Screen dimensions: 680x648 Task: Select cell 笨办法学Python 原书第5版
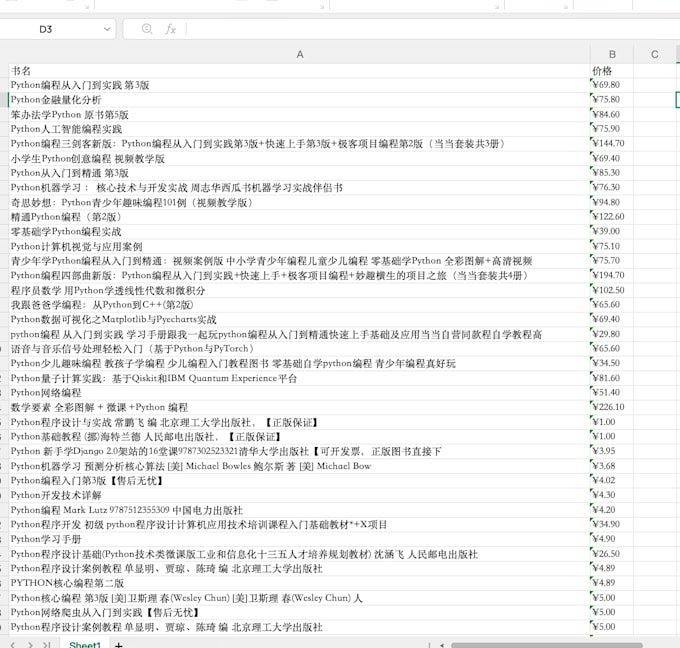tap(300, 115)
